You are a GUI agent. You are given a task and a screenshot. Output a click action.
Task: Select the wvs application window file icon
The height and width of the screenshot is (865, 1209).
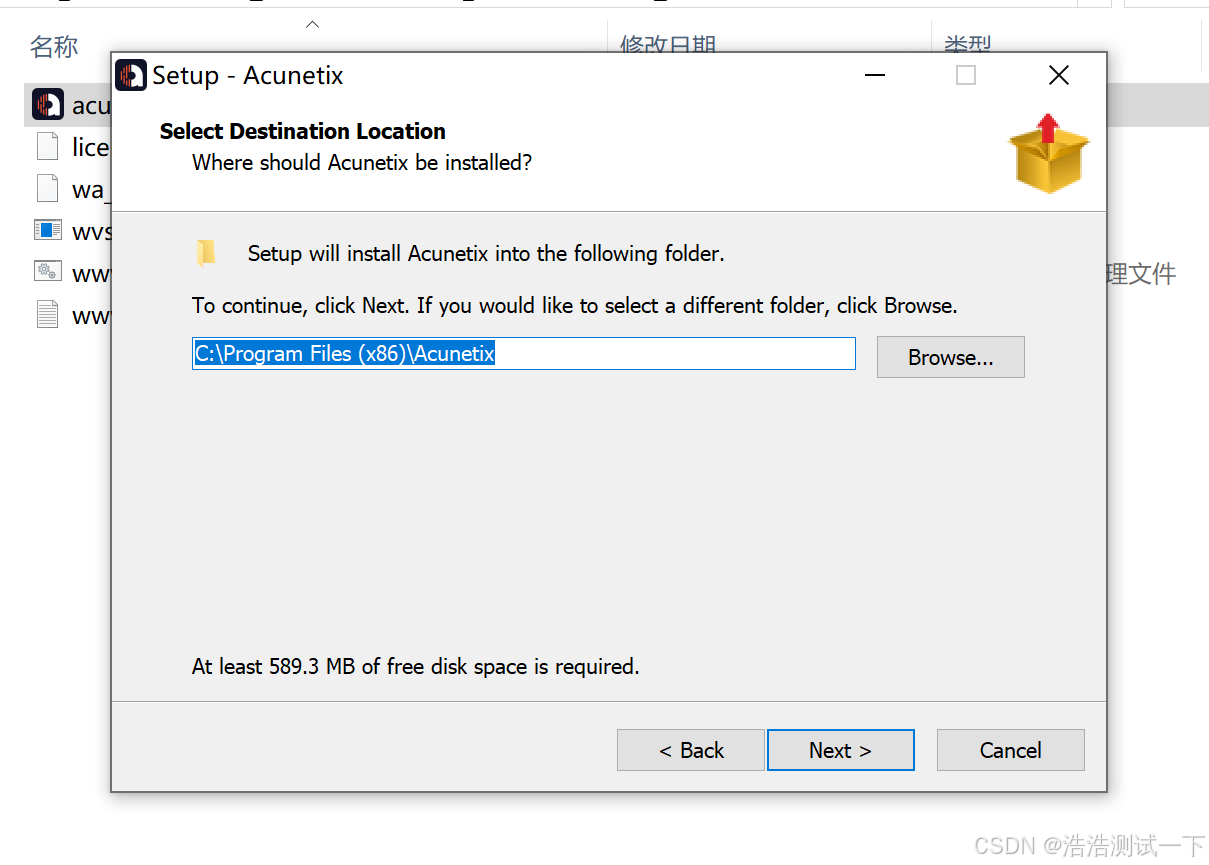[48, 230]
